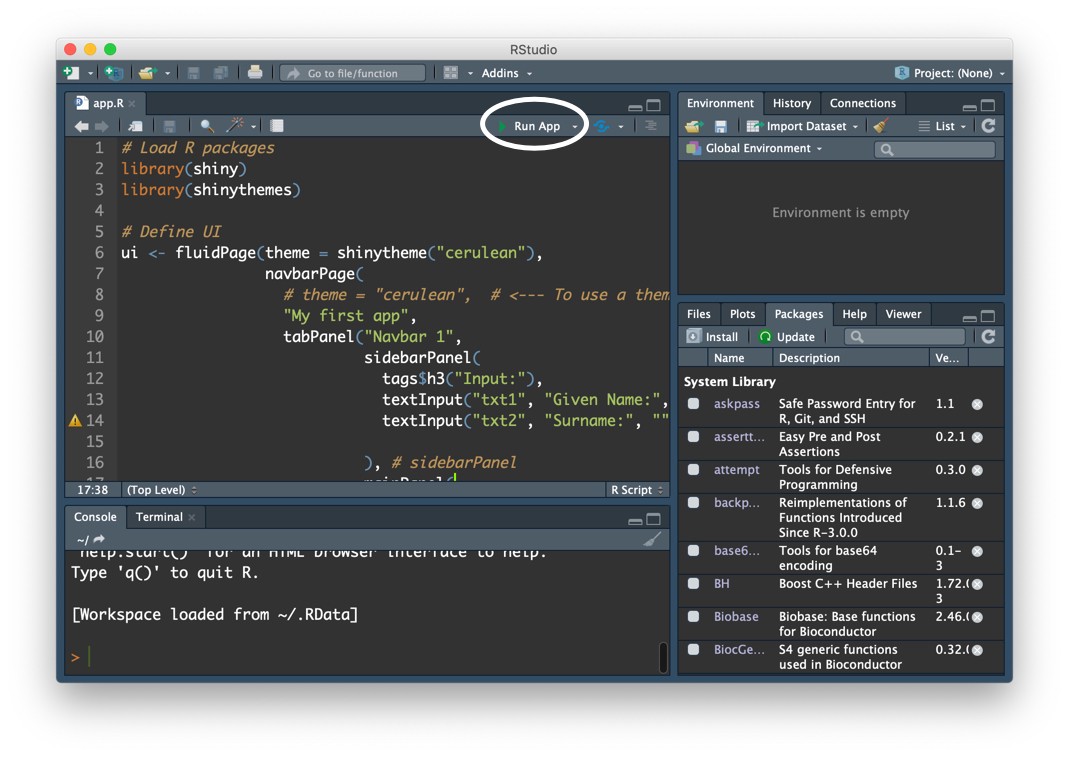Viewport: 1069px width, 757px height.
Task: Open the attempt package link
Action: [736, 469]
